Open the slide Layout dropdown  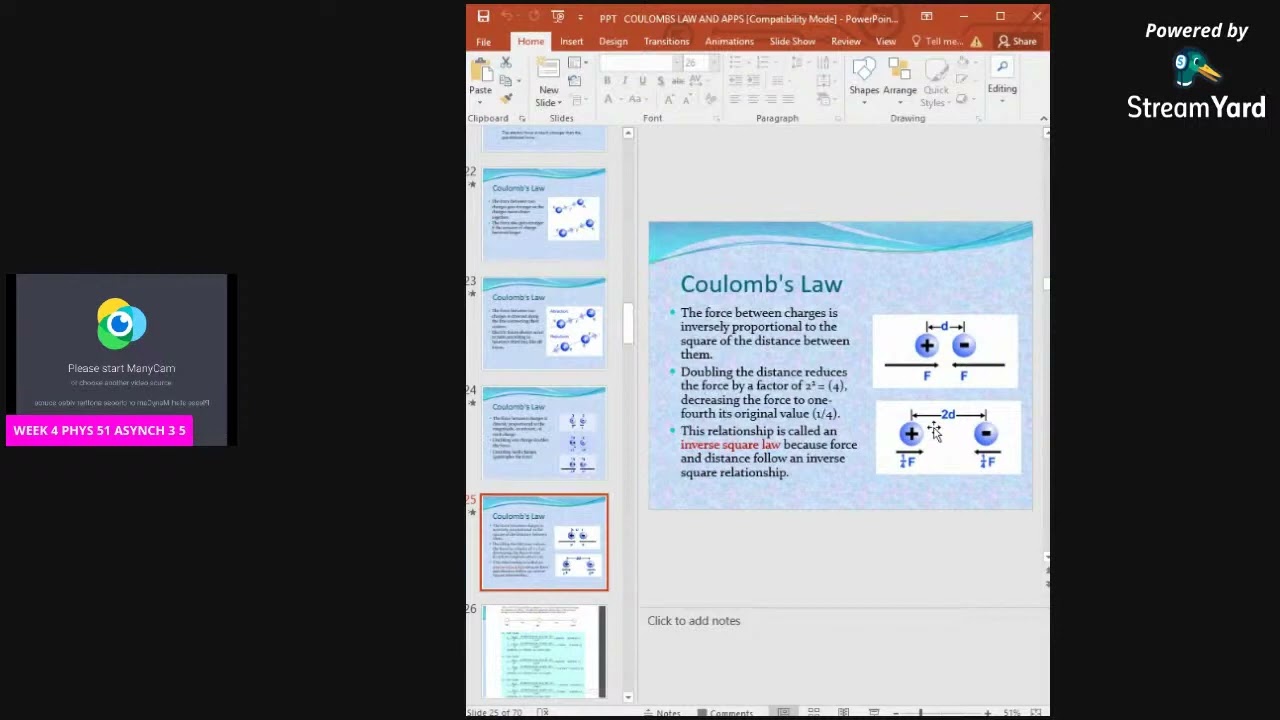(577, 62)
